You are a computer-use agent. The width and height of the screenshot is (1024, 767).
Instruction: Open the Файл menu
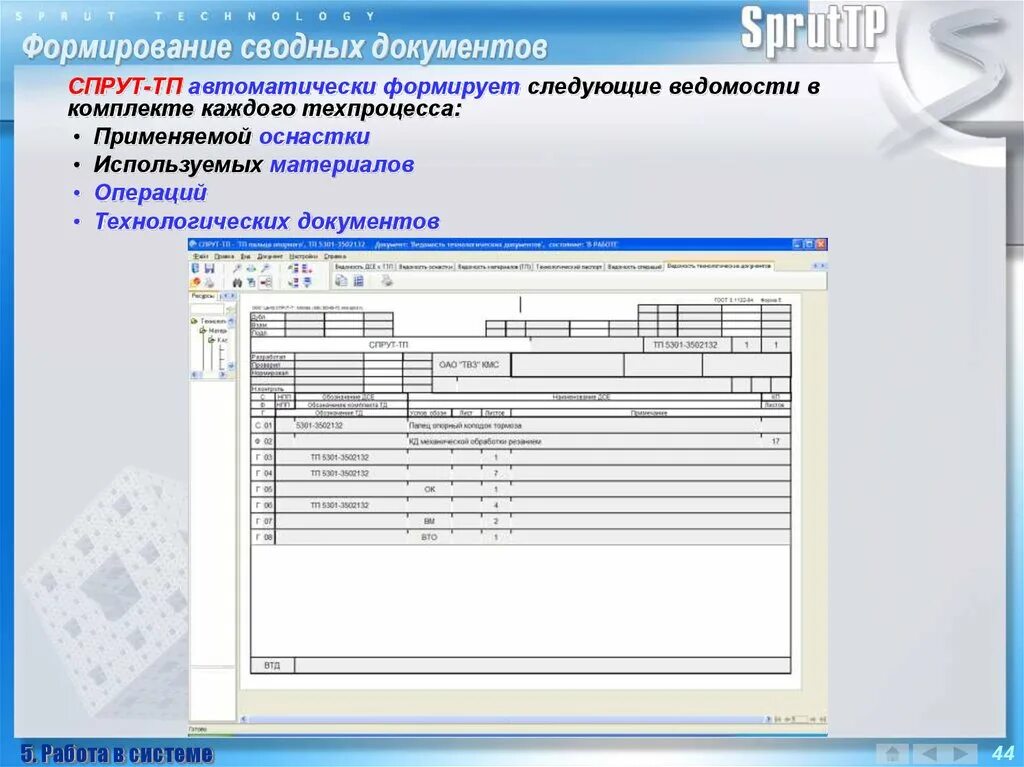pyautogui.click(x=200, y=257)
